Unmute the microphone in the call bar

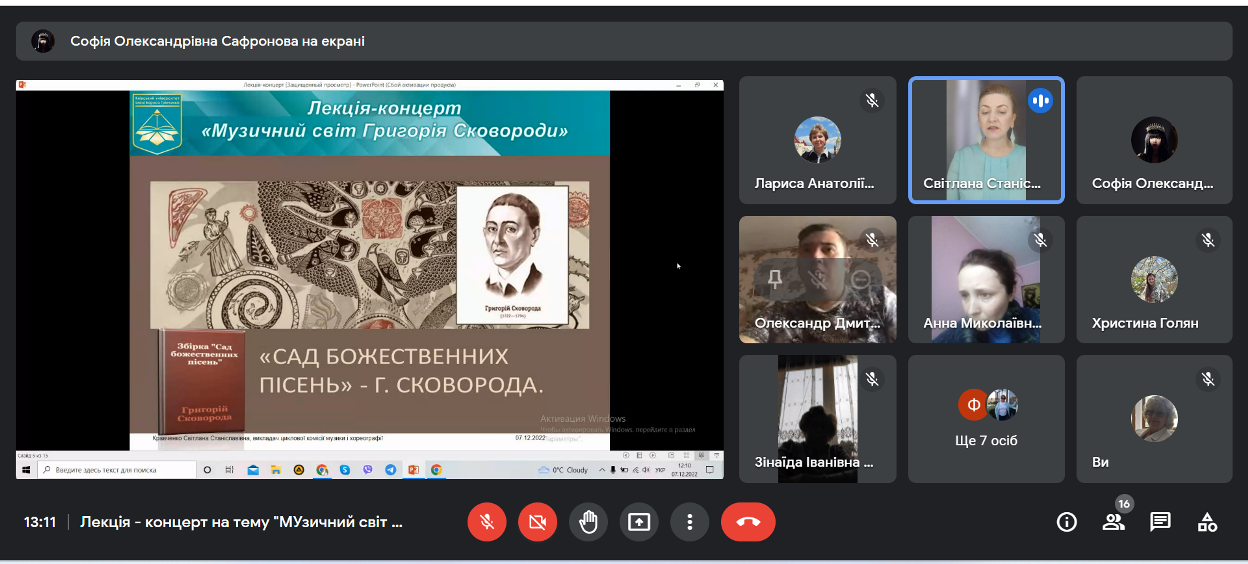click(487, 522)
